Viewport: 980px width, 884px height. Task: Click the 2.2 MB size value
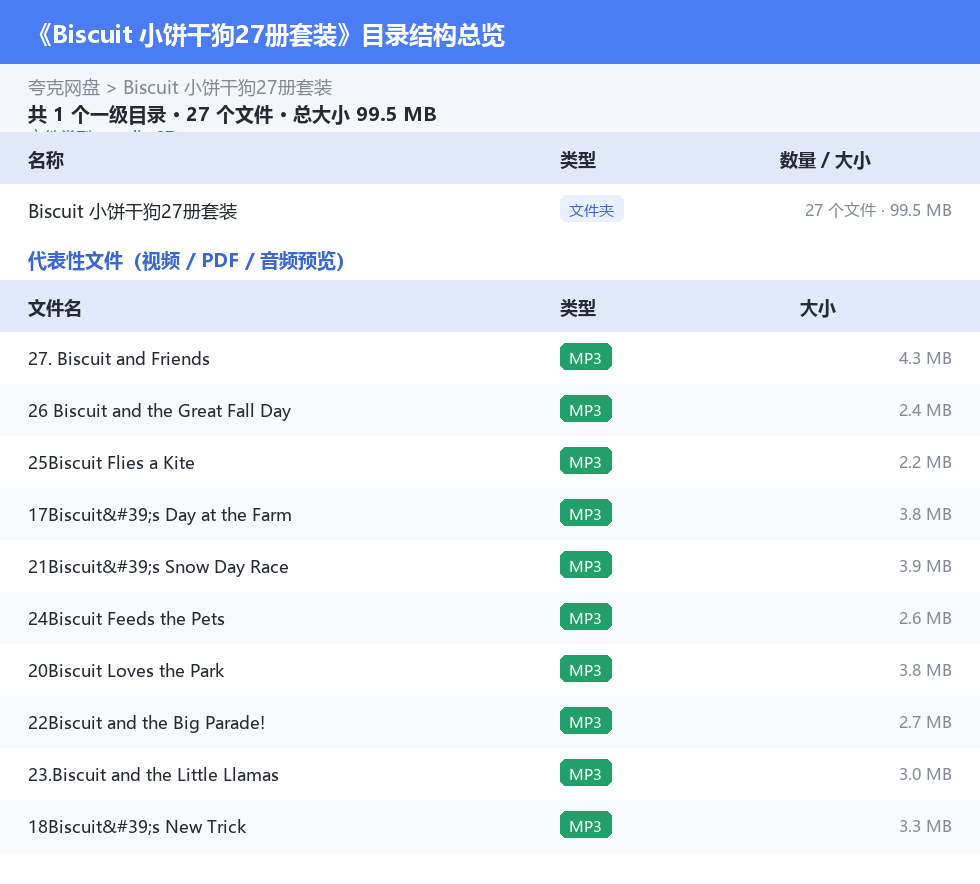tap(925, 462)
